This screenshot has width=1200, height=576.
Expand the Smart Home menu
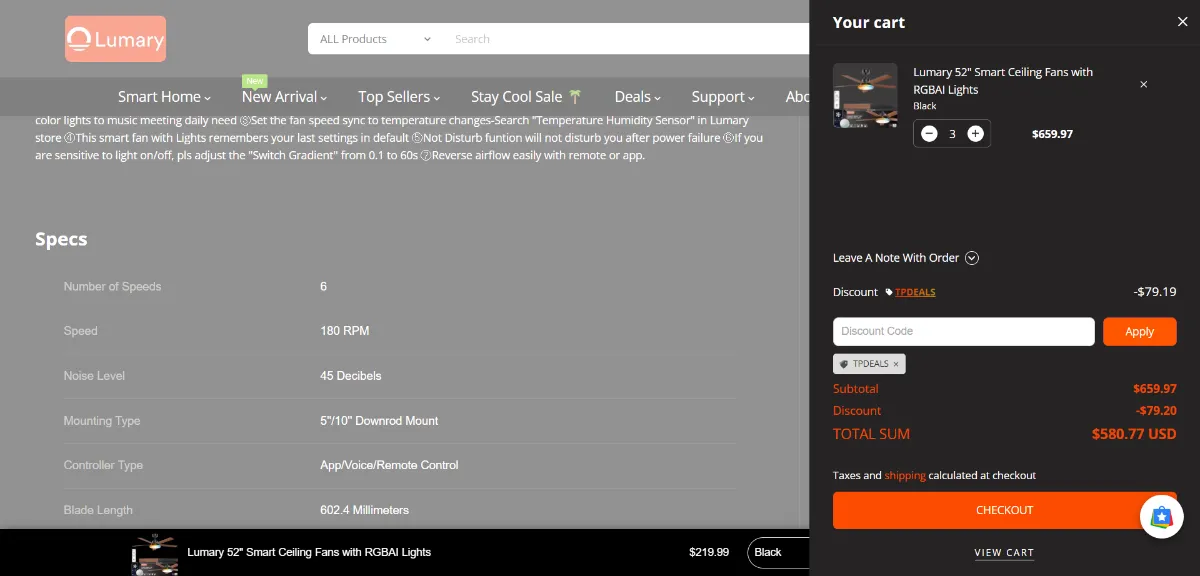pyautogui.click(x=164, y=97)
